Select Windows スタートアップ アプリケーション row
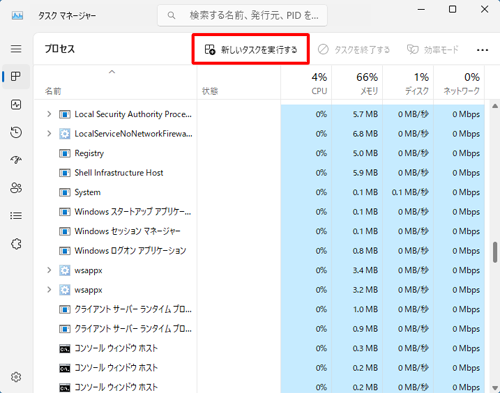Viewport: 500px width, 393px height. pyautogui.click(x=259, y=212)
